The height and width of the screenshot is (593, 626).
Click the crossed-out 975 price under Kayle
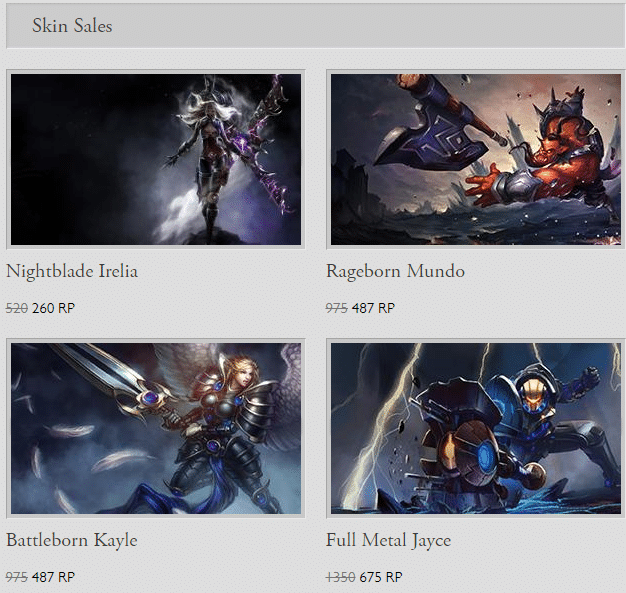17,577
